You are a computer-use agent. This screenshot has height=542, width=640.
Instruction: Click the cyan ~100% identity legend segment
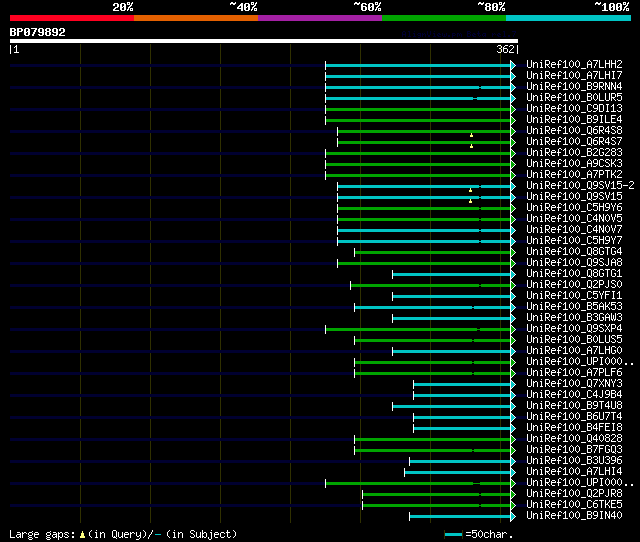tap(569, 18)
